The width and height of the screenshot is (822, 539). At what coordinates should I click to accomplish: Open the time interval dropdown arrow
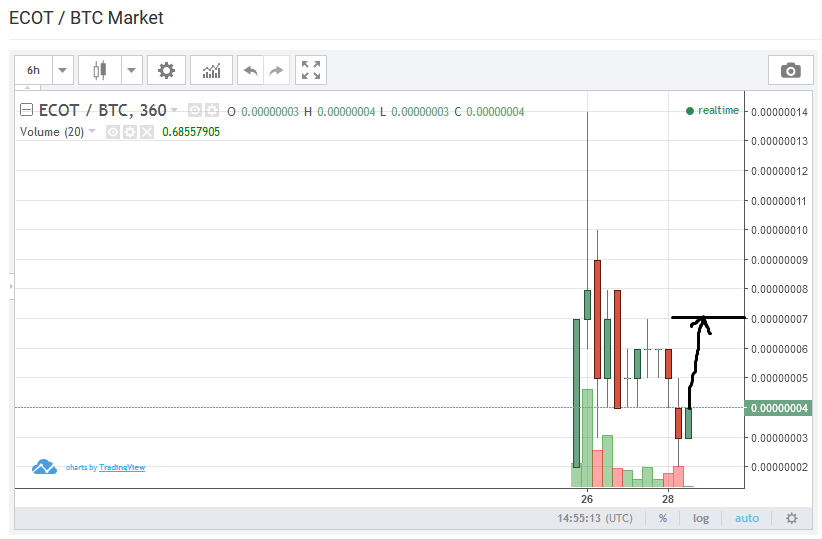click(63, 70)
